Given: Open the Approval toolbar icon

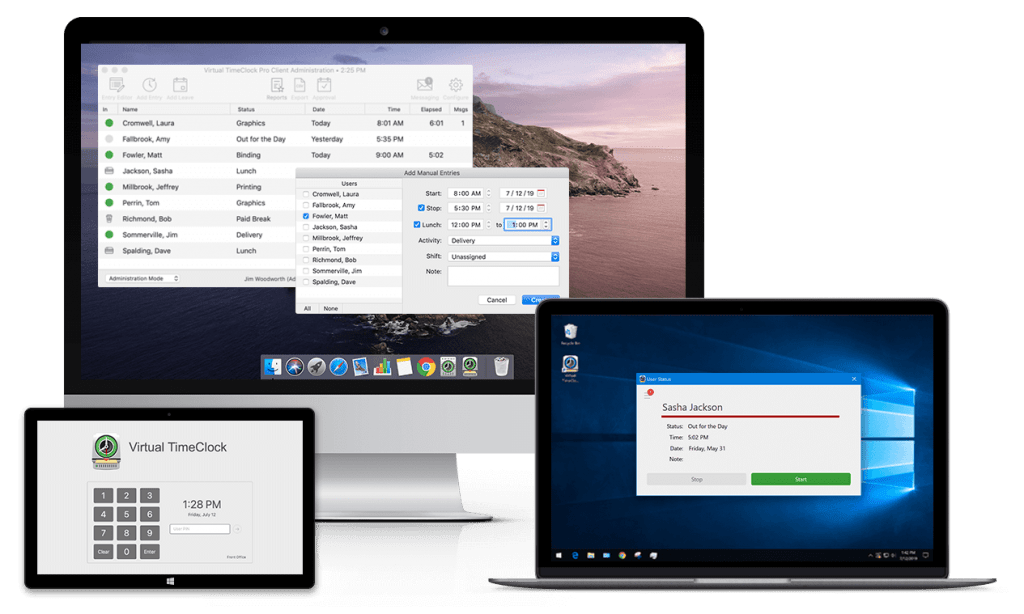Looking at the screenshot, I should pyautogui.click(x=324, y=85).
